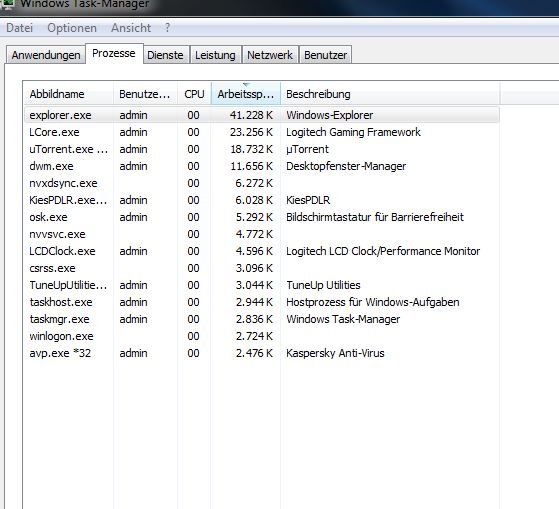Viewport: 559px width, 509px height.
Task: Sort by Beschreibung column header
Action: (390, 94)
